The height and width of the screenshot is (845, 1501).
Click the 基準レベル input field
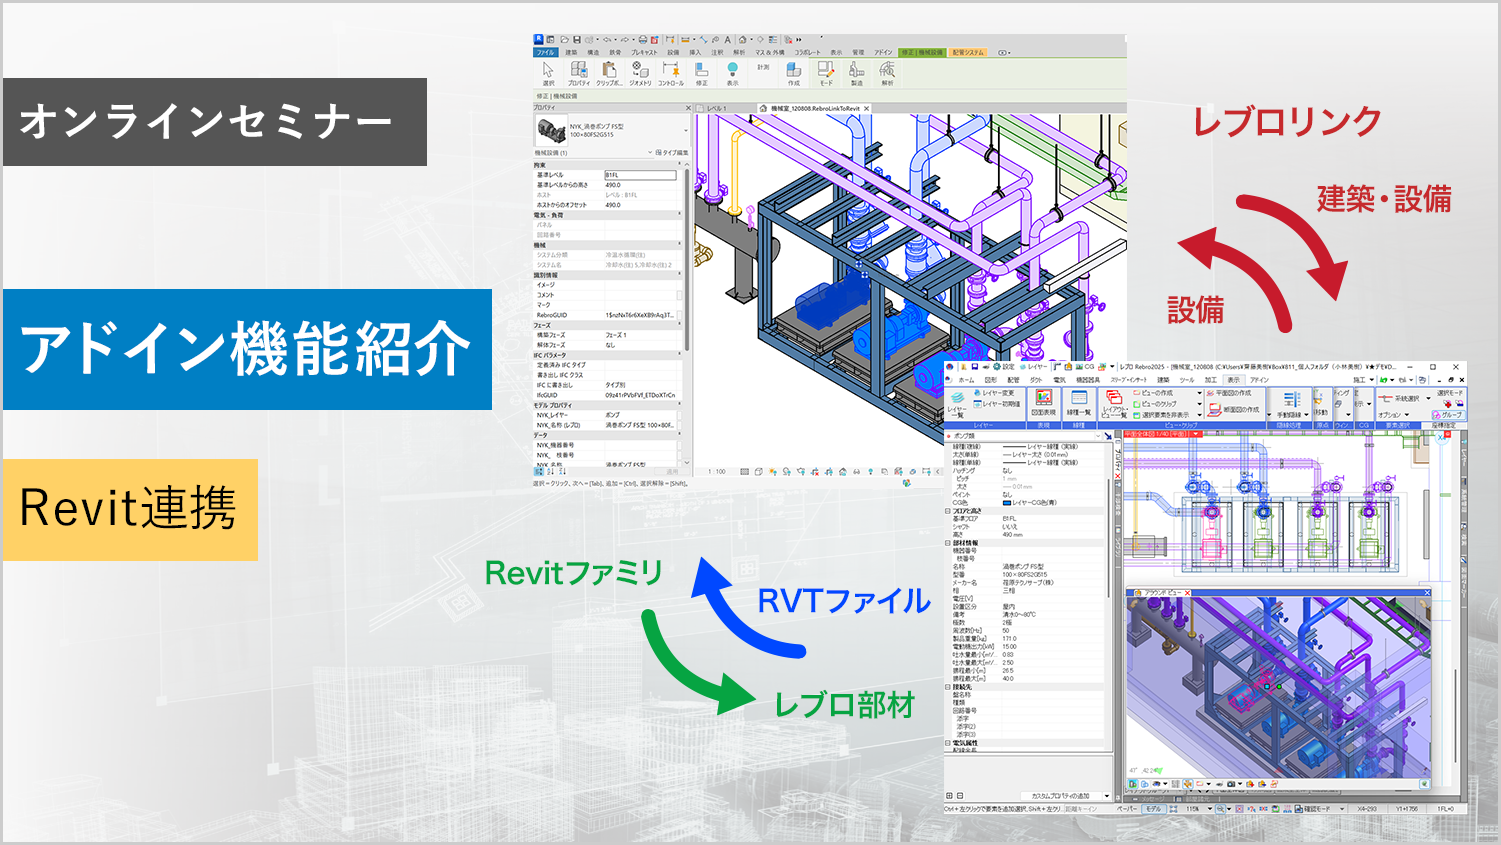tap(640, 175)
